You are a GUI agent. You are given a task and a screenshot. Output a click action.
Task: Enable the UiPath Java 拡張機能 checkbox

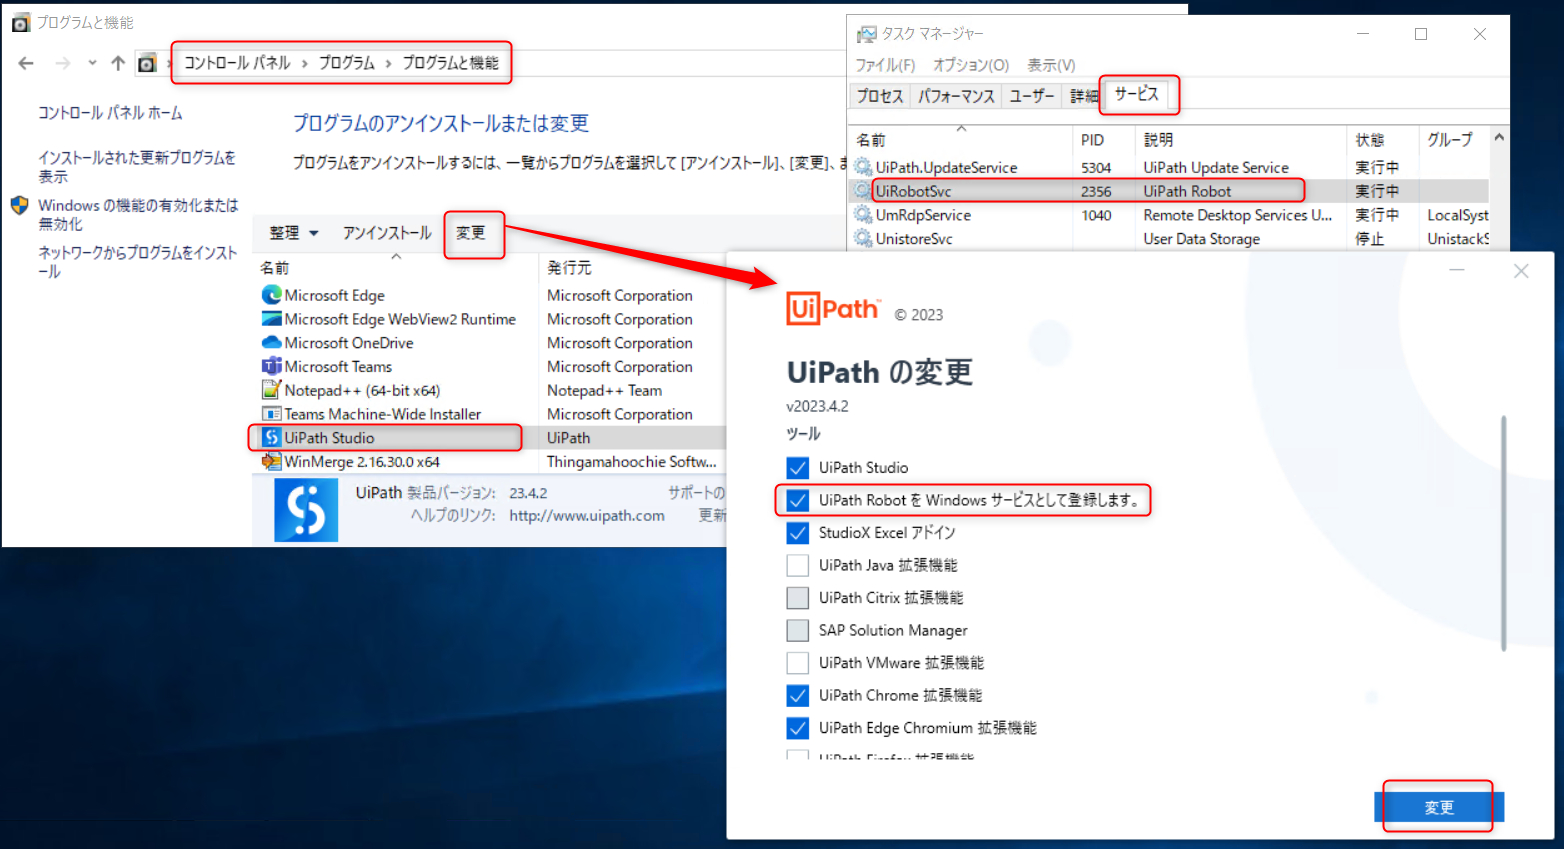797,565
